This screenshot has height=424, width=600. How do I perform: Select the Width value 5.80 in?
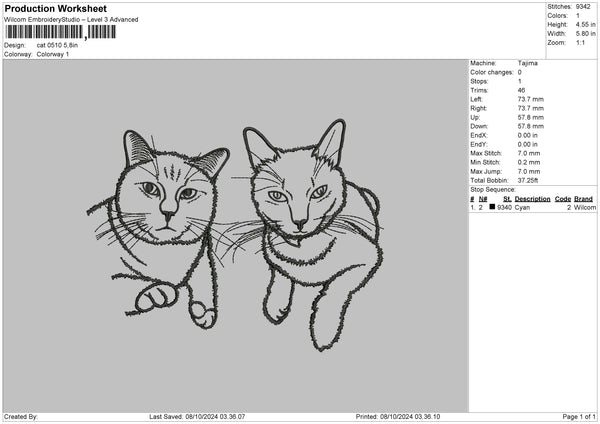tap(585, 34)
